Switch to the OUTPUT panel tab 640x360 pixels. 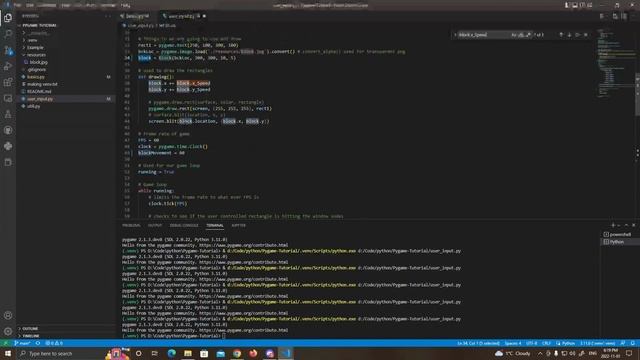[155, 225]
